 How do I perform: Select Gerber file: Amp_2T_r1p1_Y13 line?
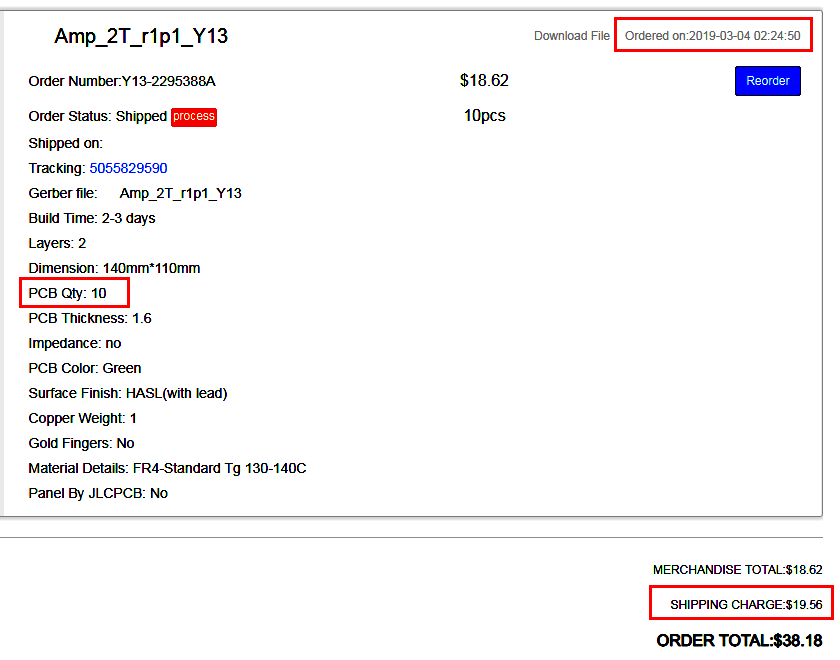[x=135, y=193]
